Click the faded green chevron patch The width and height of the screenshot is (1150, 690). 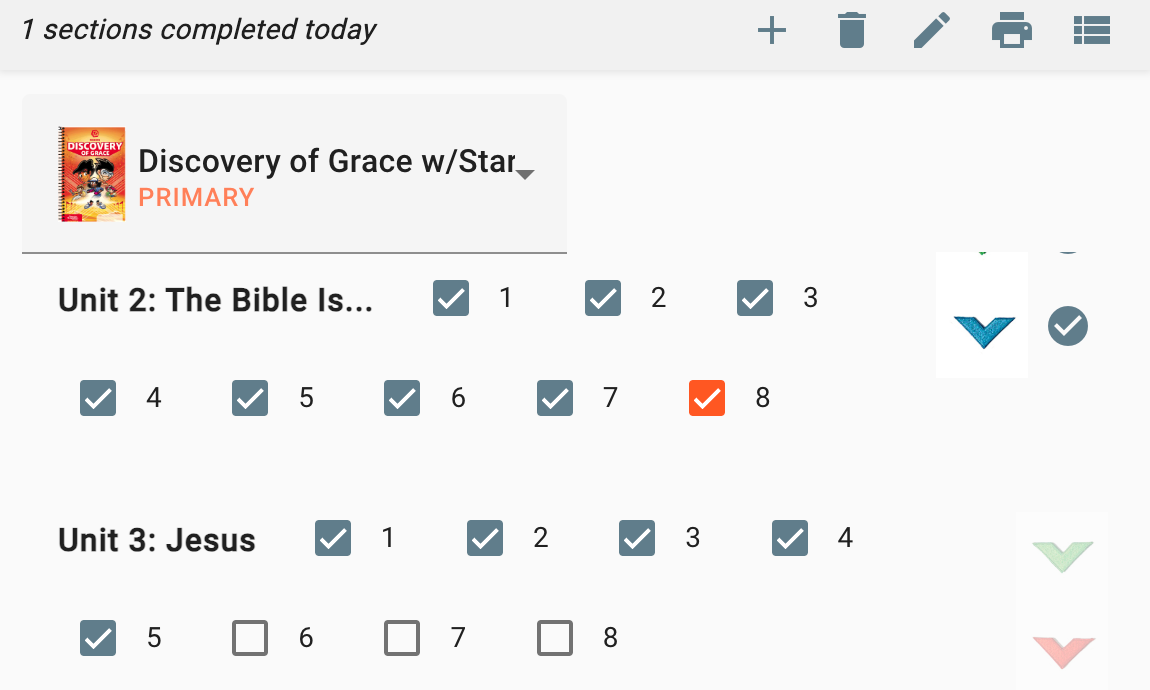[1063, 556]
